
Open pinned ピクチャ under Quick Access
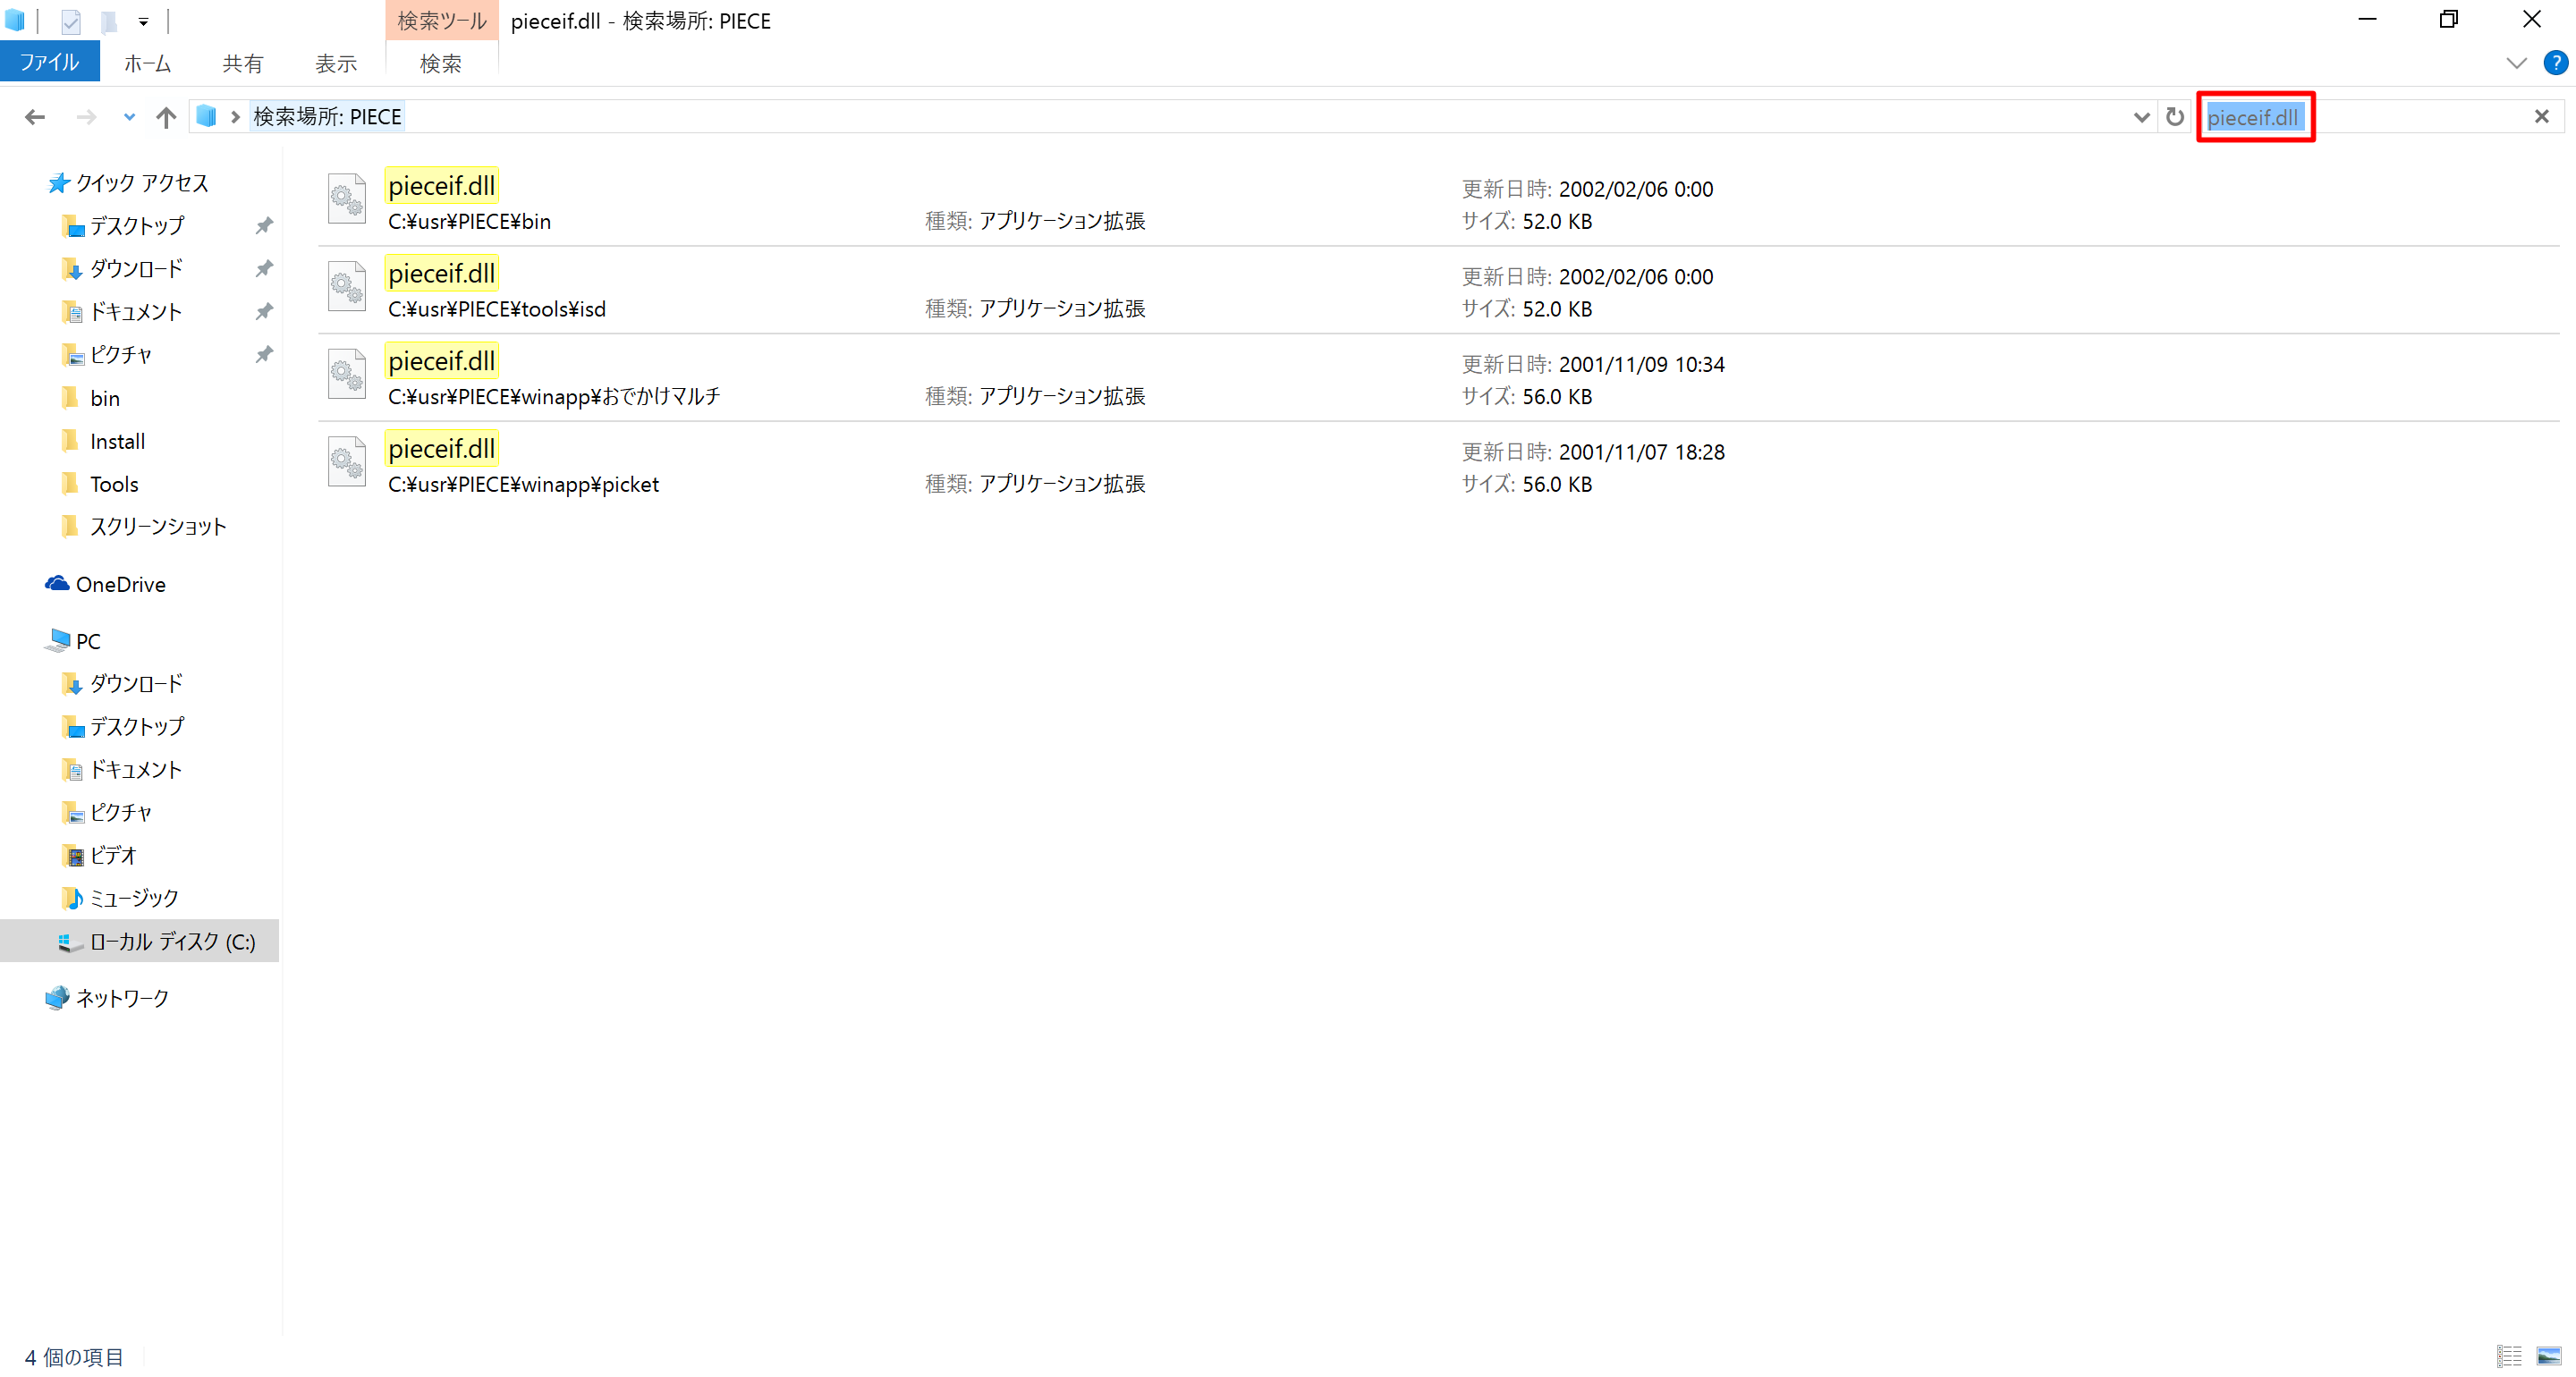click(x=121, y=355)
